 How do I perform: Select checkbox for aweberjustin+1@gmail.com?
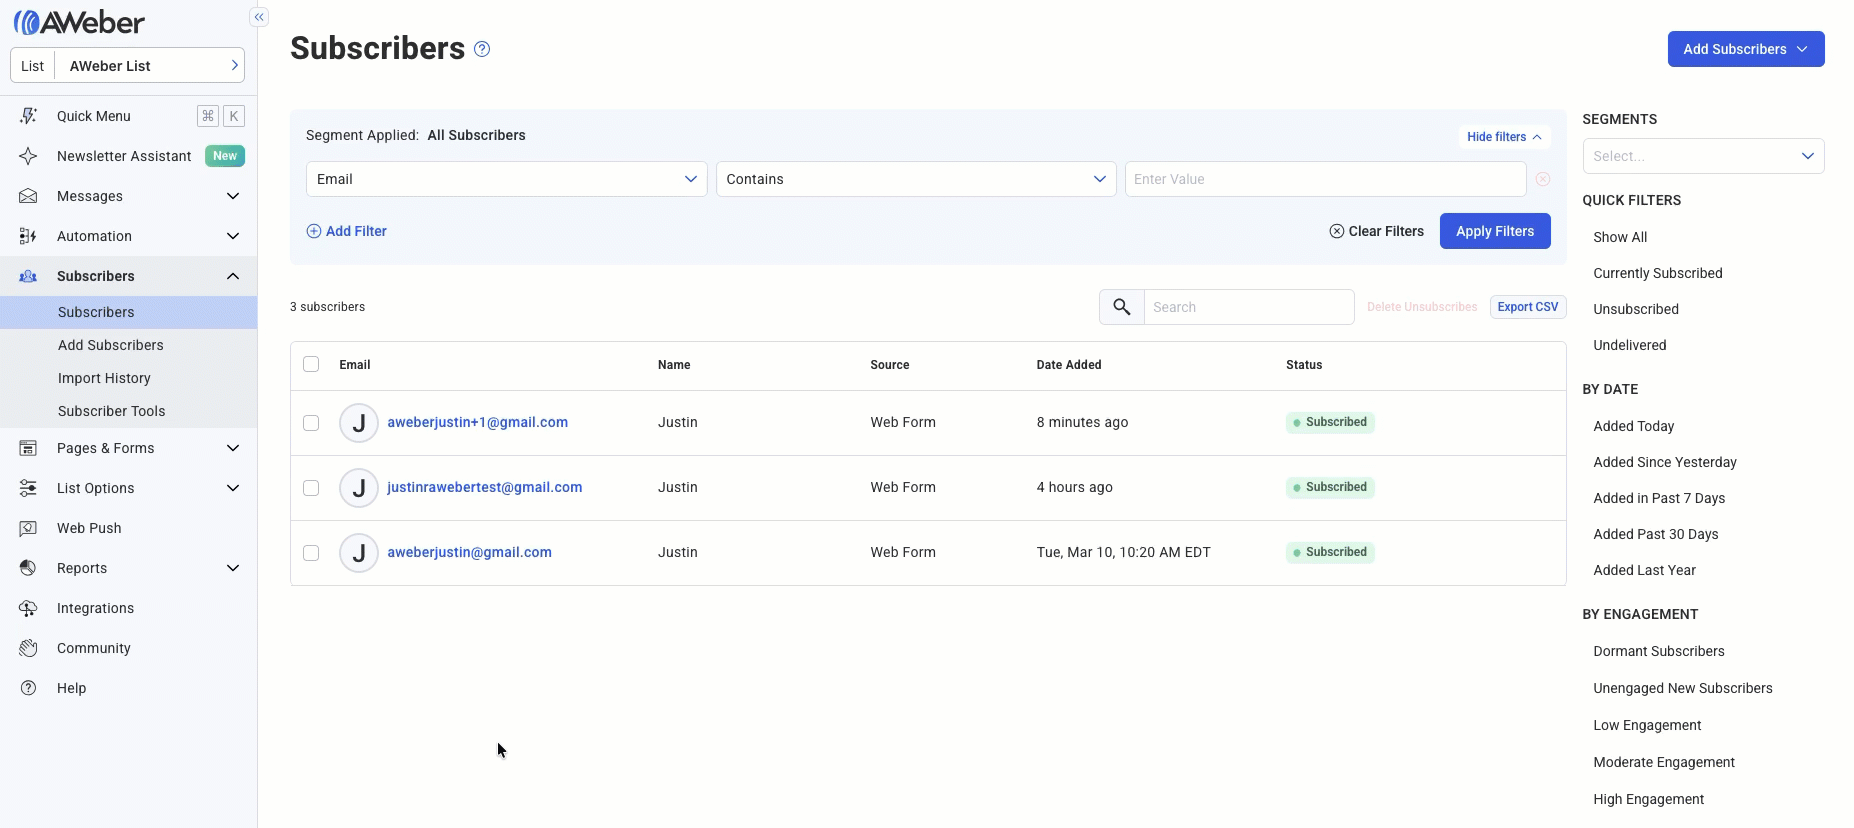tap(311, 423)
